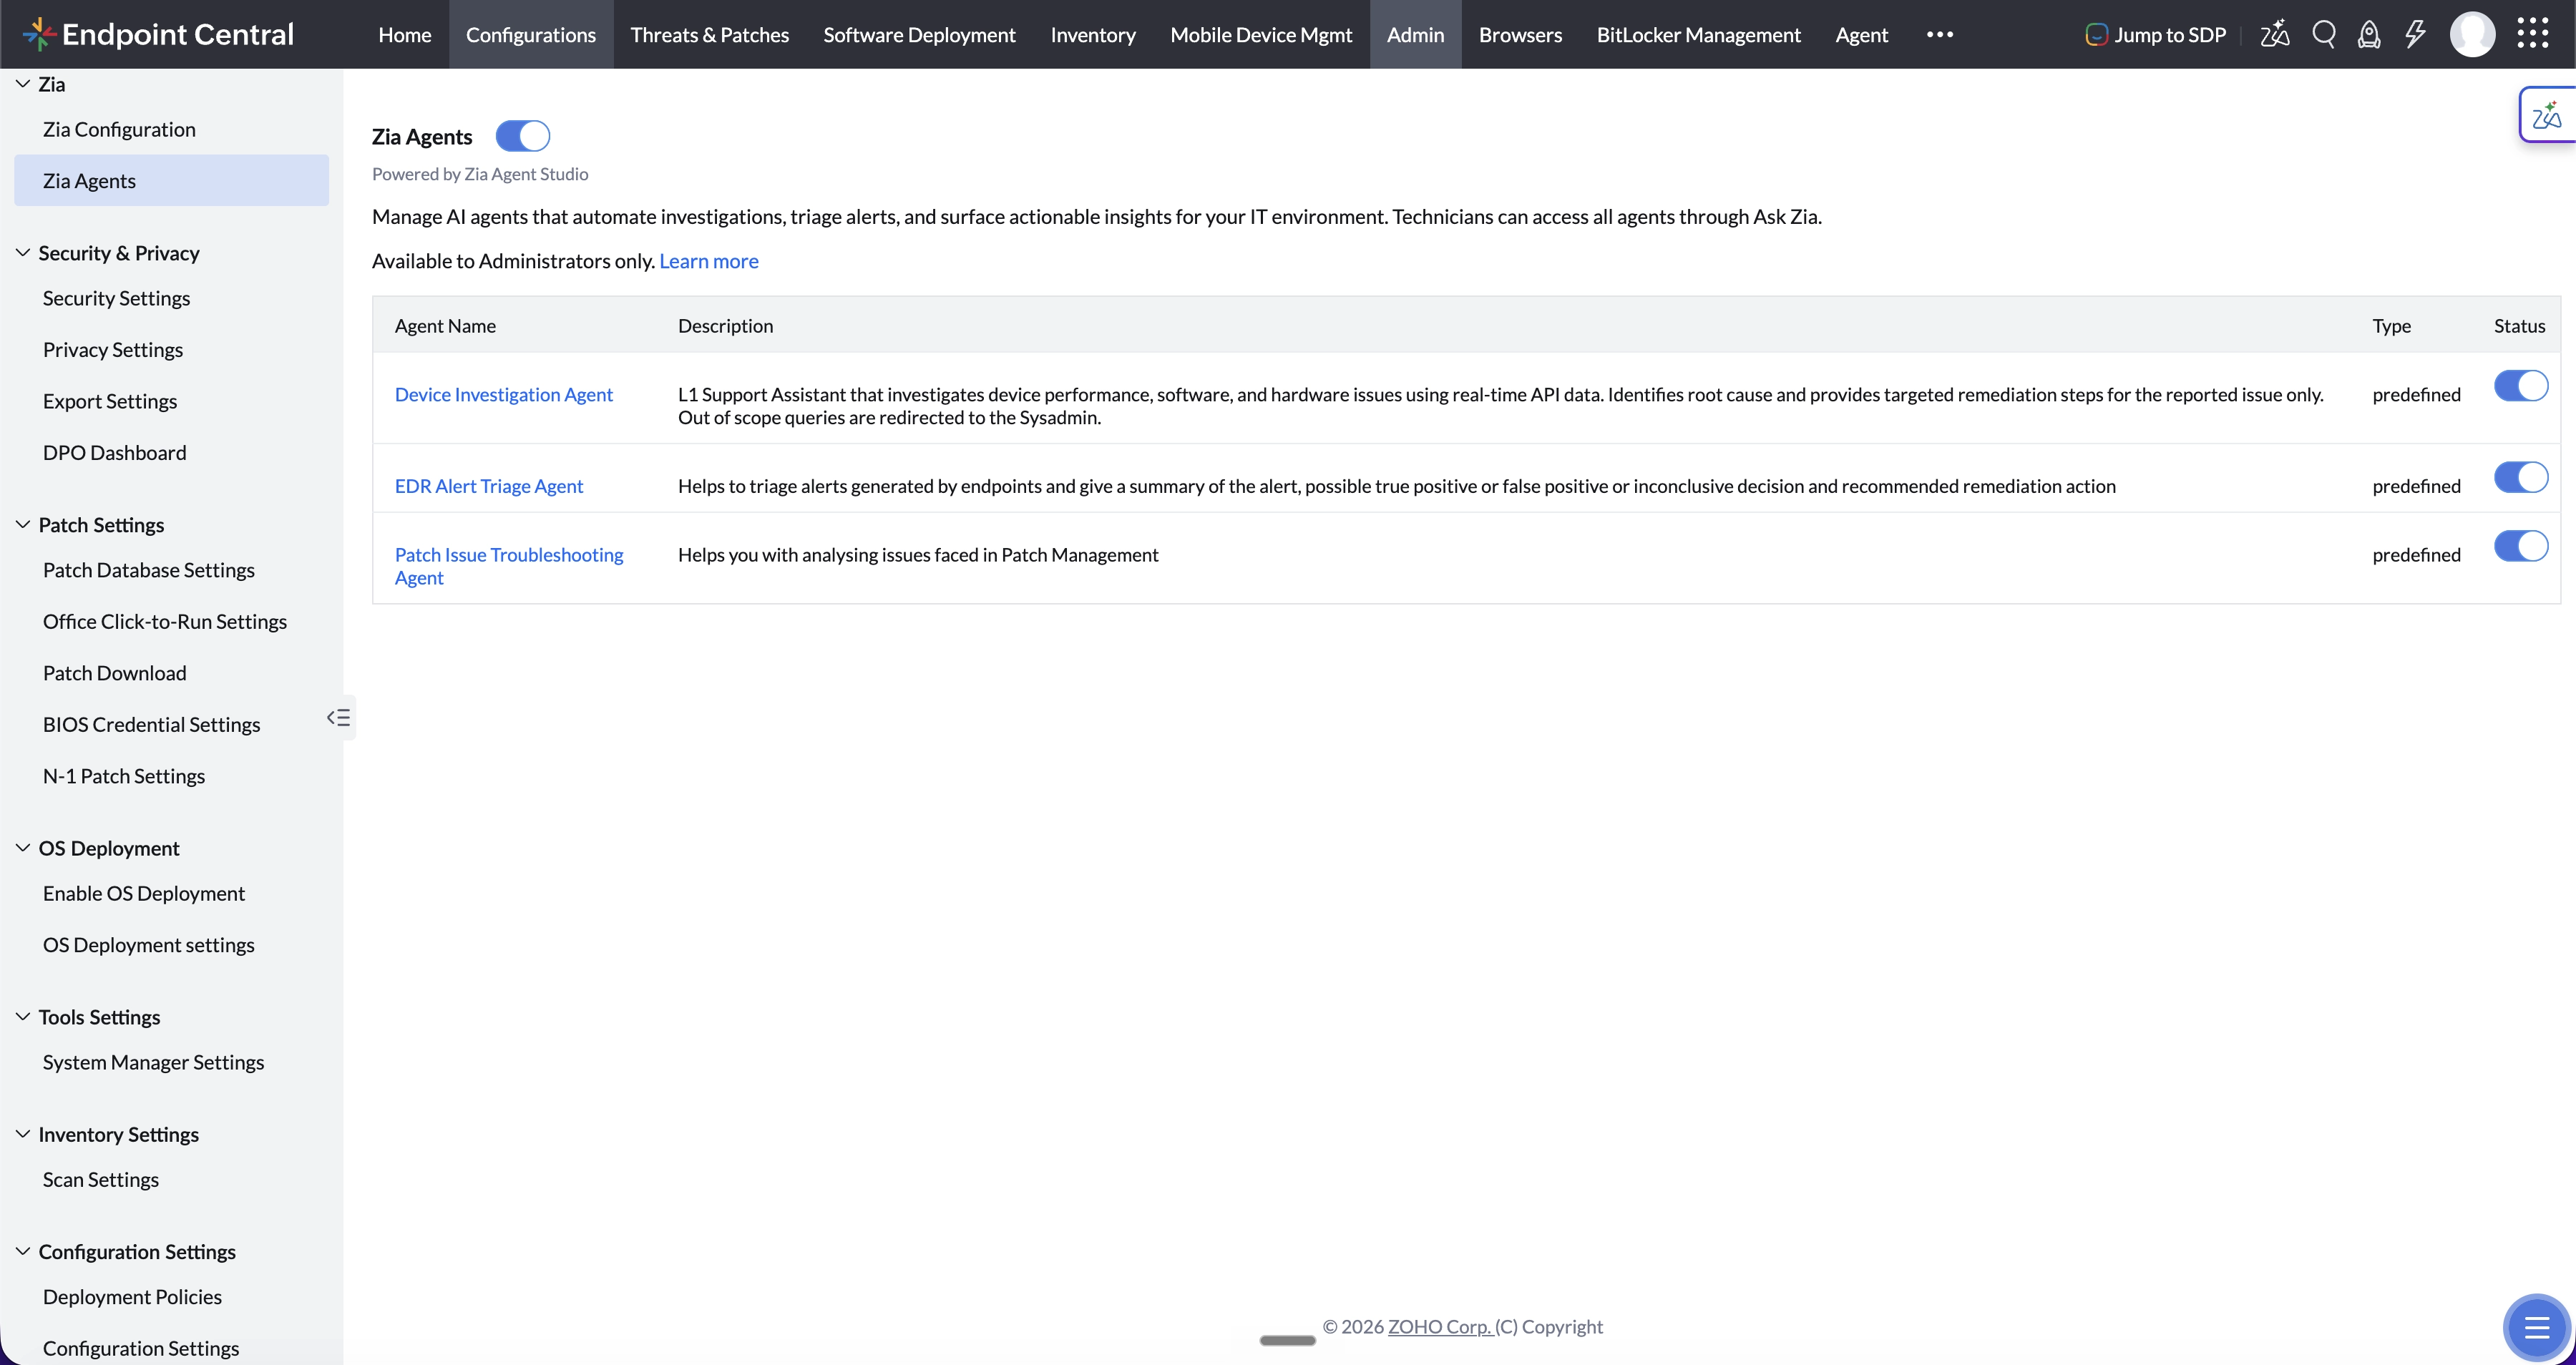
Task: Collapse the Security & Privacy section
Action: 23,253
